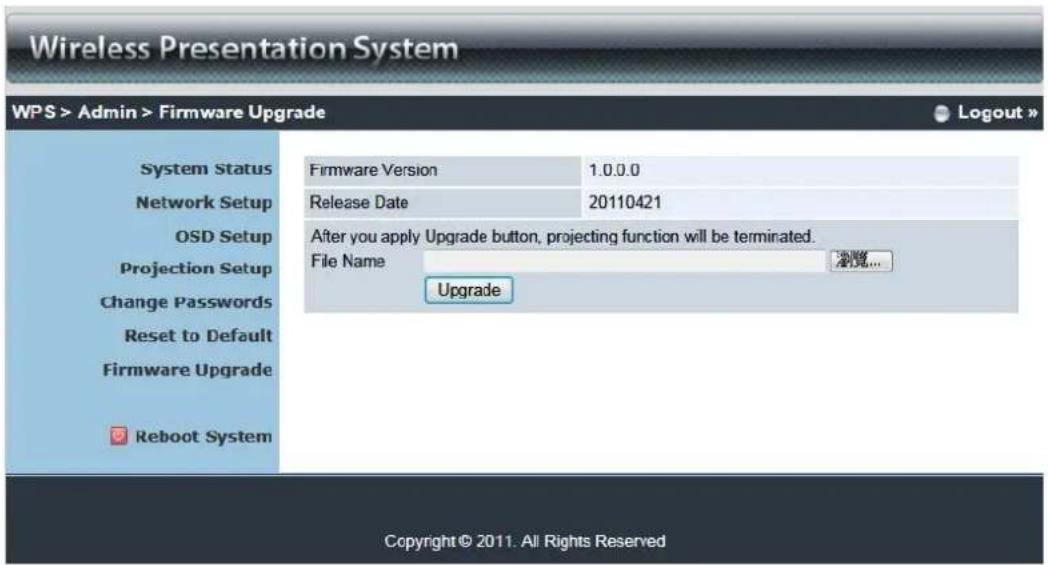Click the Upgrade button
1048x565 pixels.
click(469, 290)
